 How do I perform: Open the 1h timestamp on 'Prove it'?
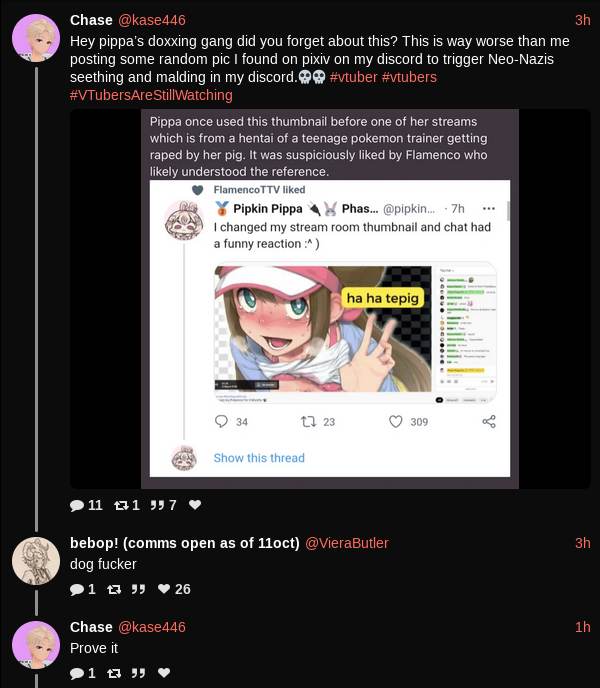583,627
